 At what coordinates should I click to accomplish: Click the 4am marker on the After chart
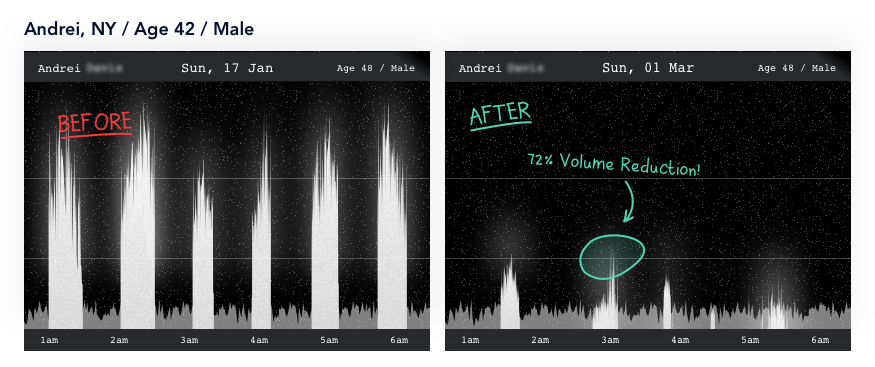680,340
